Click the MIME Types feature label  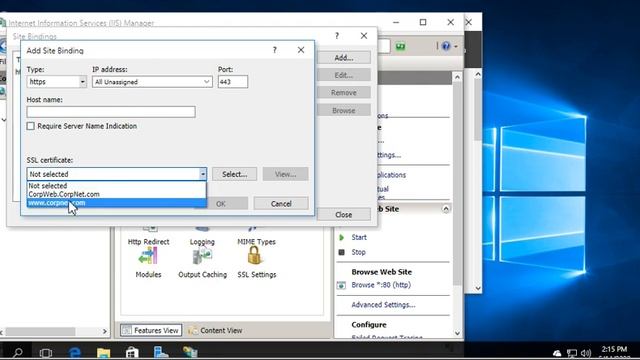(x=256, y=242)
